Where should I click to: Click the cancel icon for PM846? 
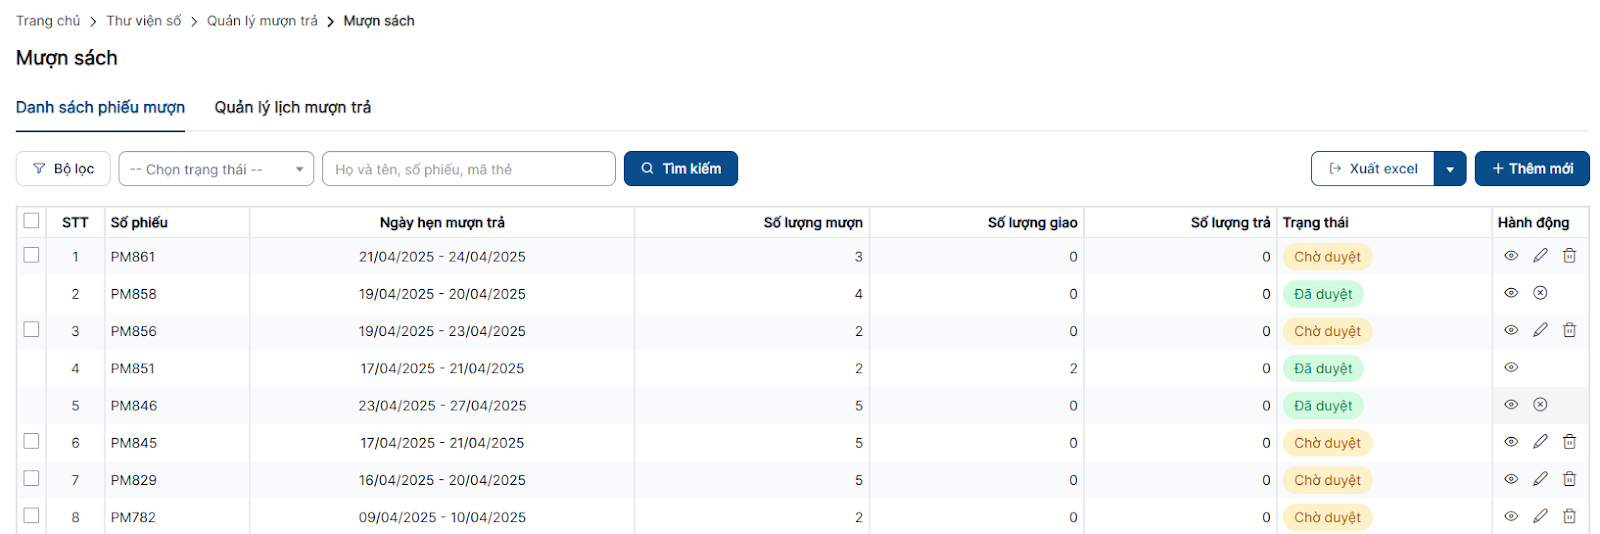point(1540,405)
